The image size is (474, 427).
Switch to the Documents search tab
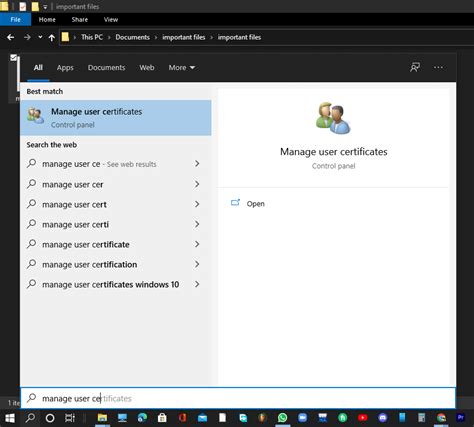coord(106,68)
